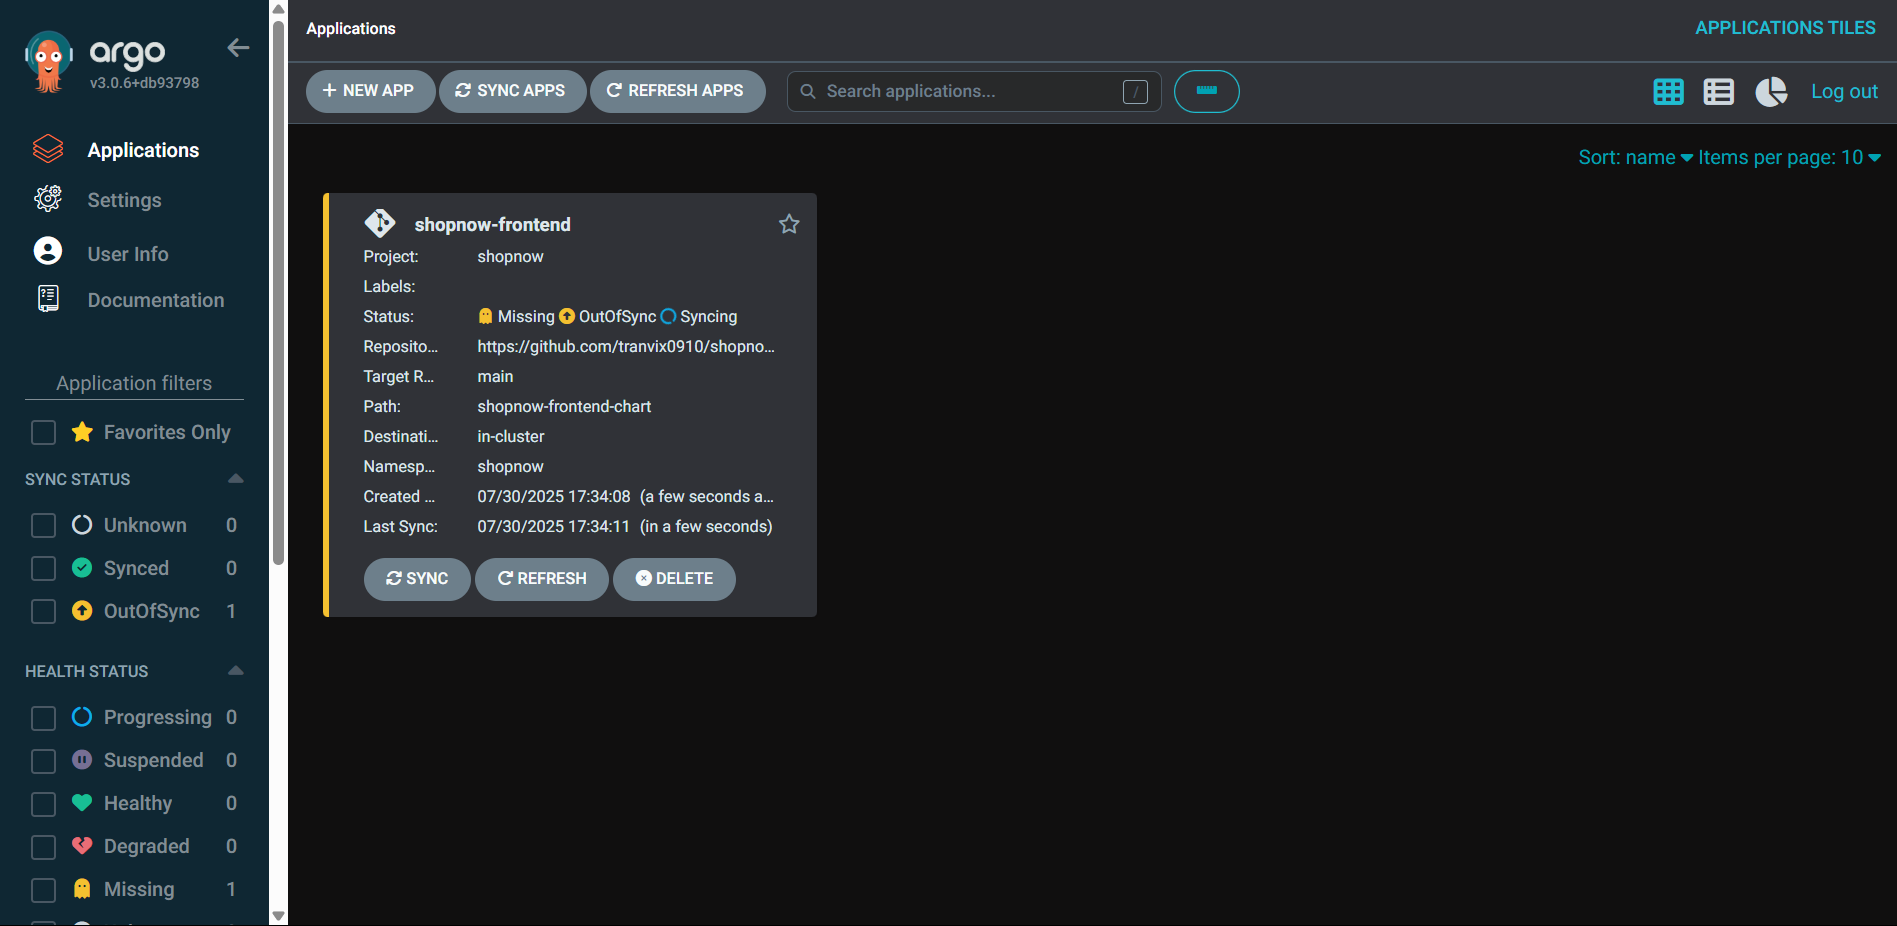This screenshot has height=926, width=1897.
Task: Favorite shopnow-frontend with the star icon
Action: 789,224
